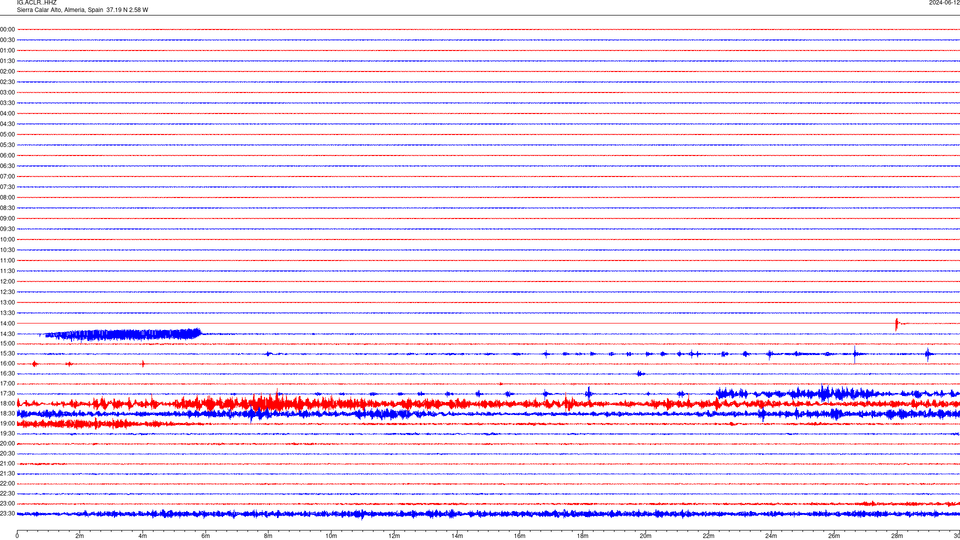Pick the 15:30 trace label

7,354
